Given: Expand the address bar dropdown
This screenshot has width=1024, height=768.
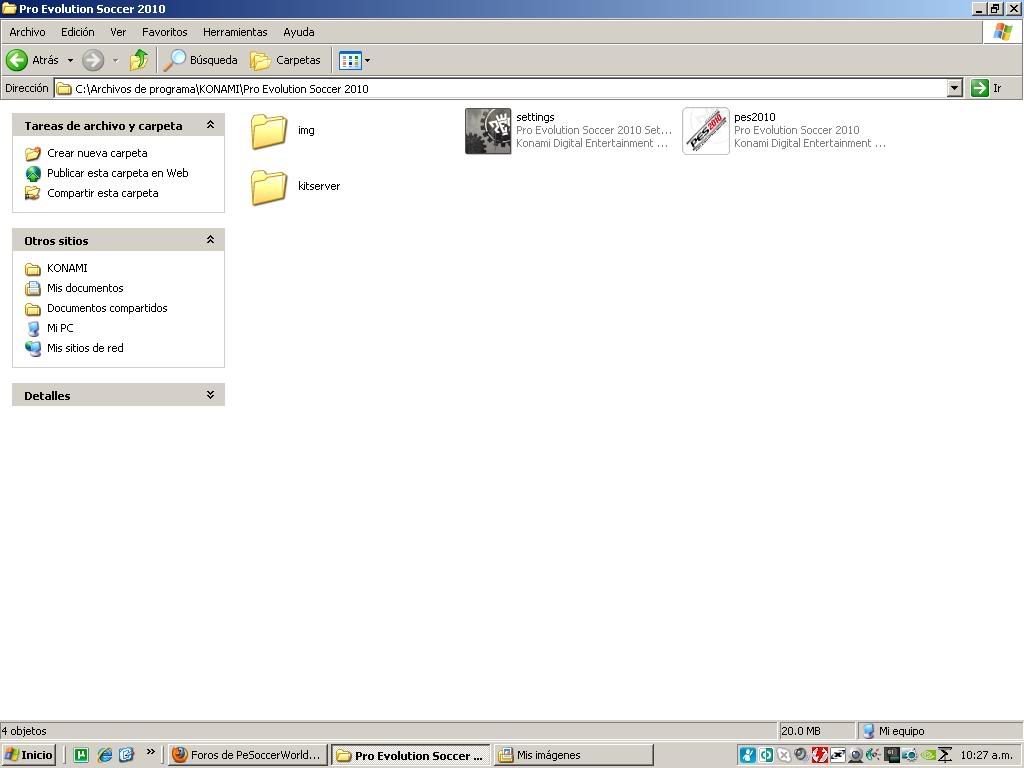Looking at the screenshot, I should pos(954,88).
